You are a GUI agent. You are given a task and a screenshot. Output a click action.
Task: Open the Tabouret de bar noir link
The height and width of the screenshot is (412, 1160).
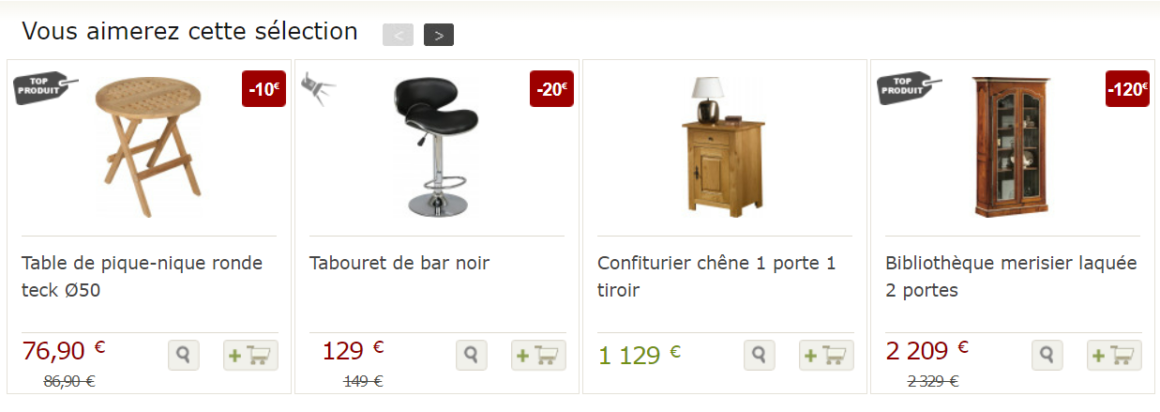point(399,263)
